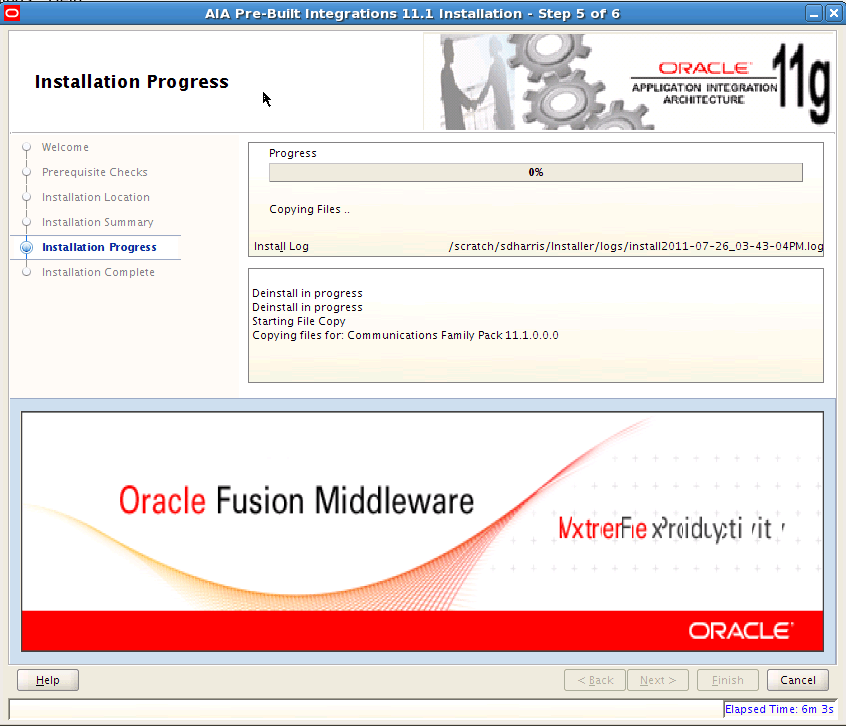846x727 pixels.
Task: Click the Copying Files status message area
Action: 310,209
